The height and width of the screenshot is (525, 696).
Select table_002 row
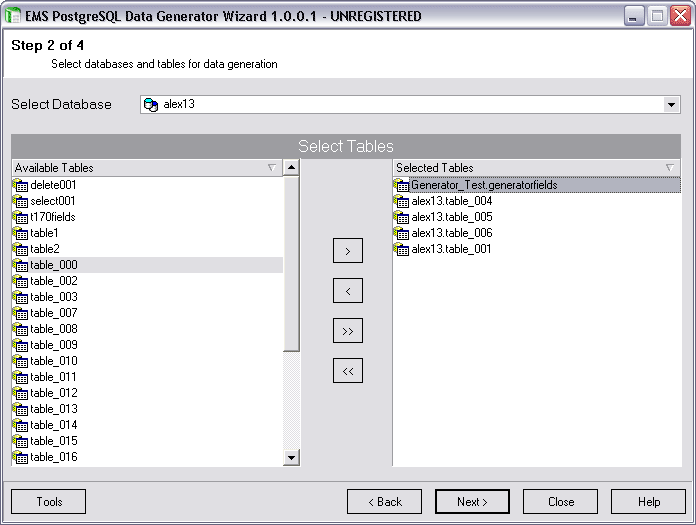[x=147, y=281]
